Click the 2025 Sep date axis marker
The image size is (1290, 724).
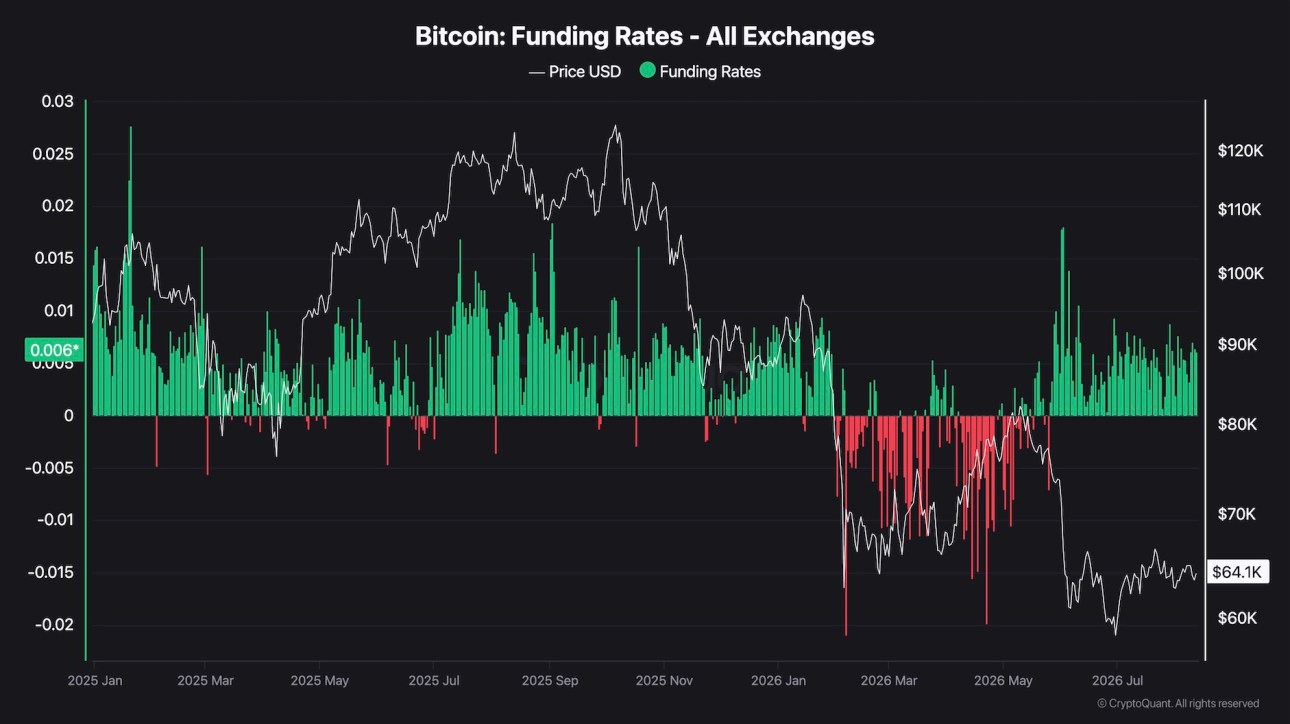(x=550, y=680)
